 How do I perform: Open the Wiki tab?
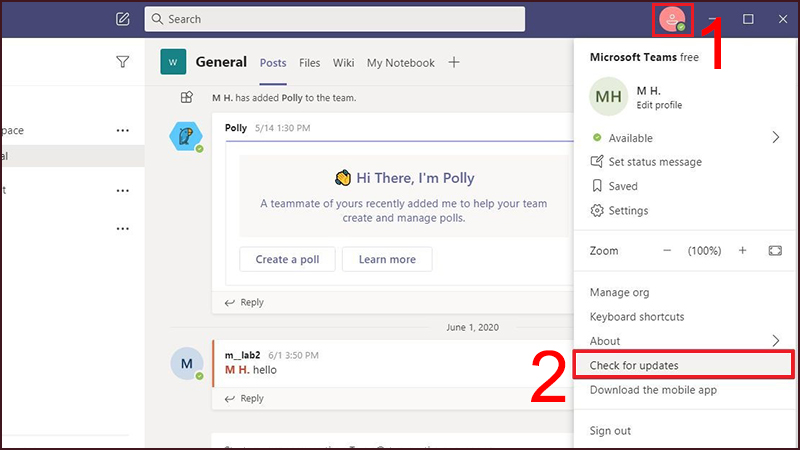point(343,63)
